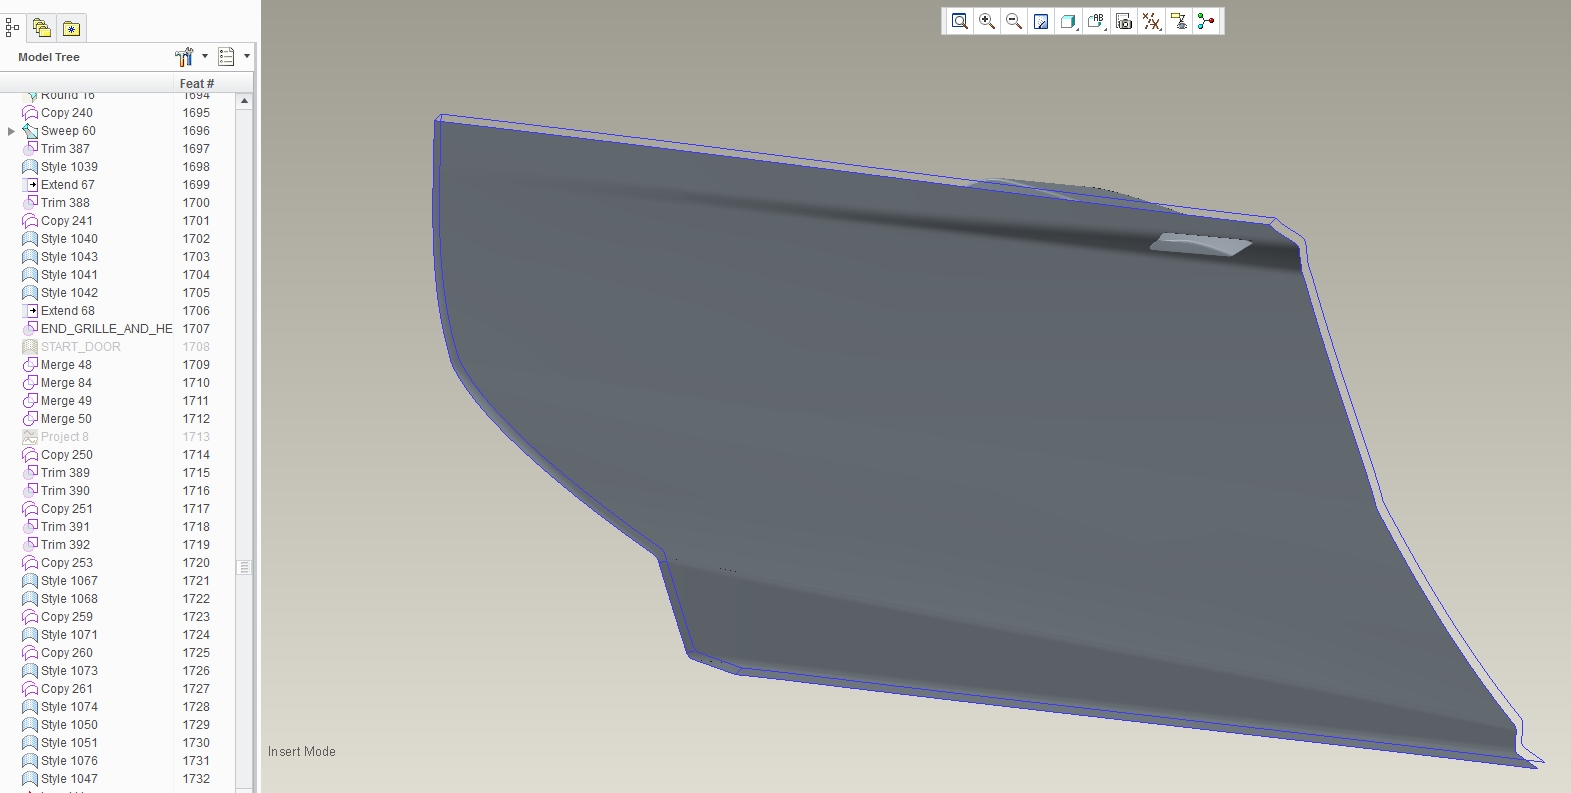
Task: Select the Style 1073 feature icon
Action: tap(30, 671)
